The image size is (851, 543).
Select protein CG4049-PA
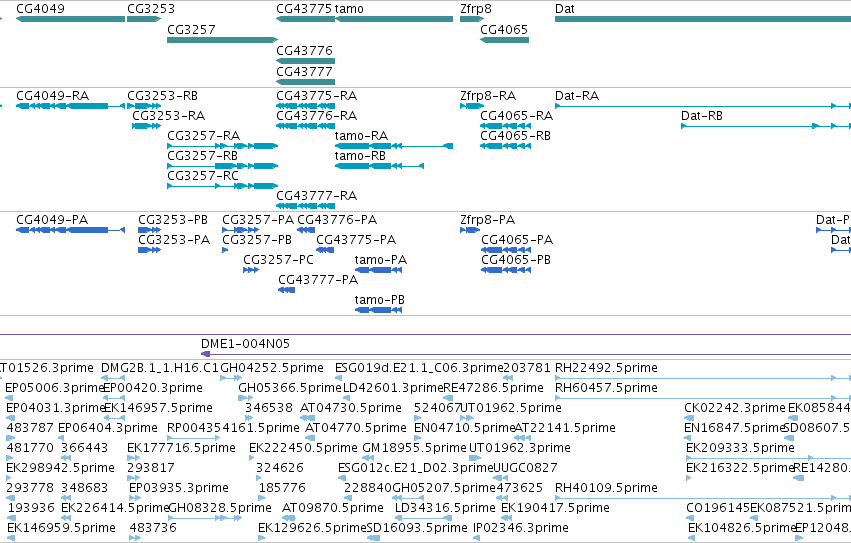pos(52,220)
